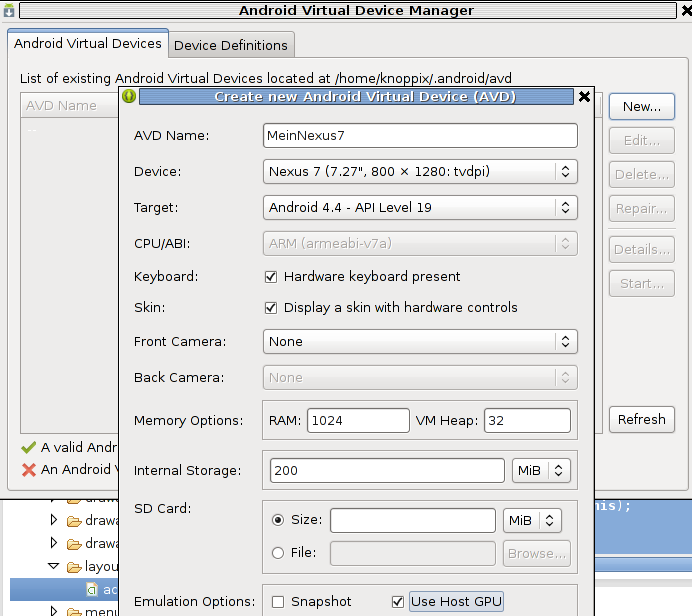Select the highlighted XML file icon in the tree
Image resolution: width=692 pixels, height=616 pixels.
coord(92,589)
